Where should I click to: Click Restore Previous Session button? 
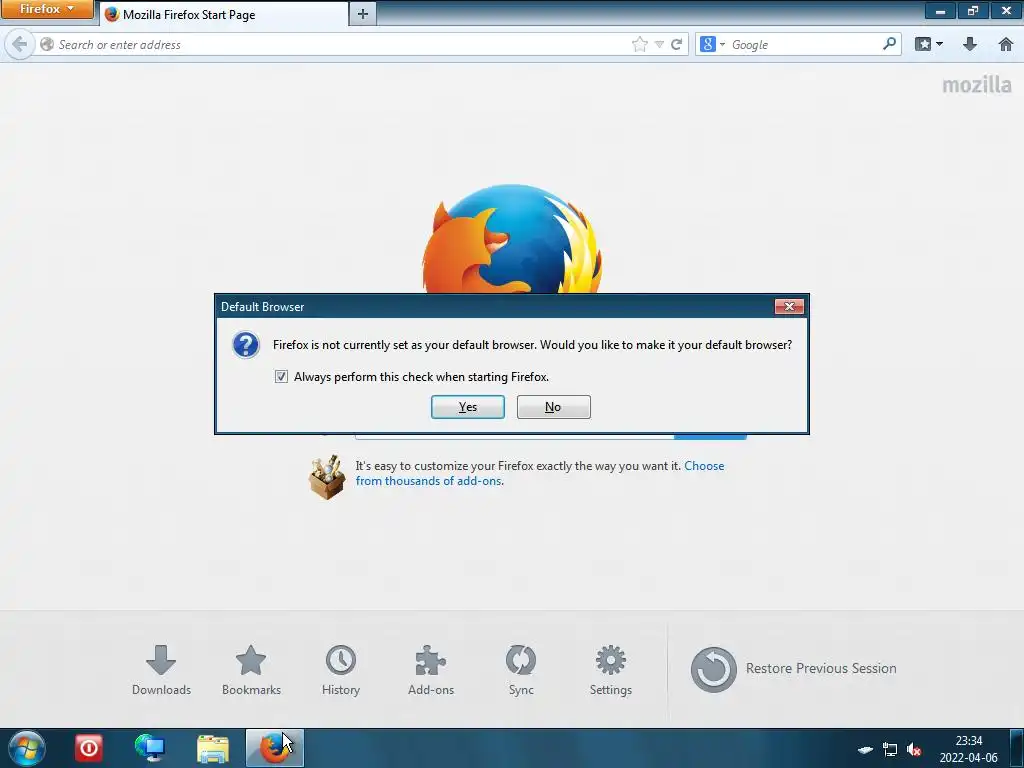click(793, 669)
